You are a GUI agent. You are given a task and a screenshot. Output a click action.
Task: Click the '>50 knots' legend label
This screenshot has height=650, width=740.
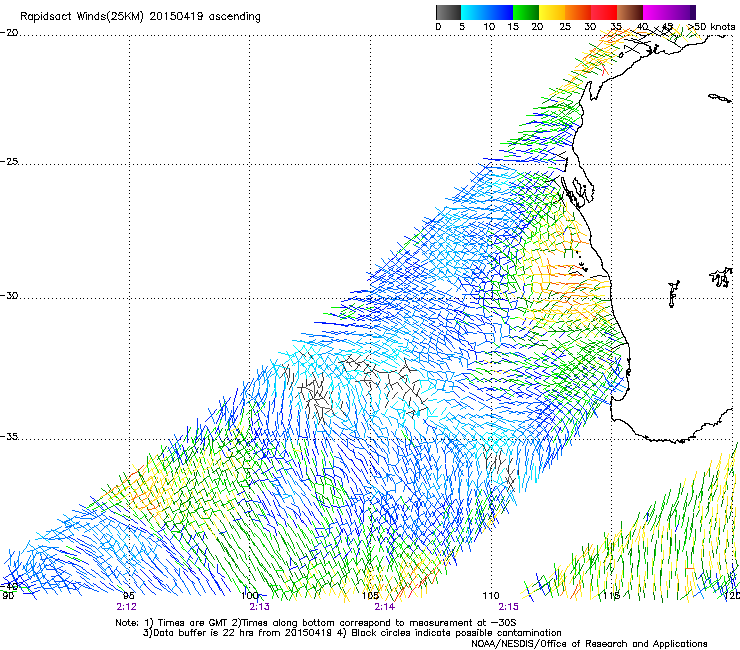(x=711, y=27)
